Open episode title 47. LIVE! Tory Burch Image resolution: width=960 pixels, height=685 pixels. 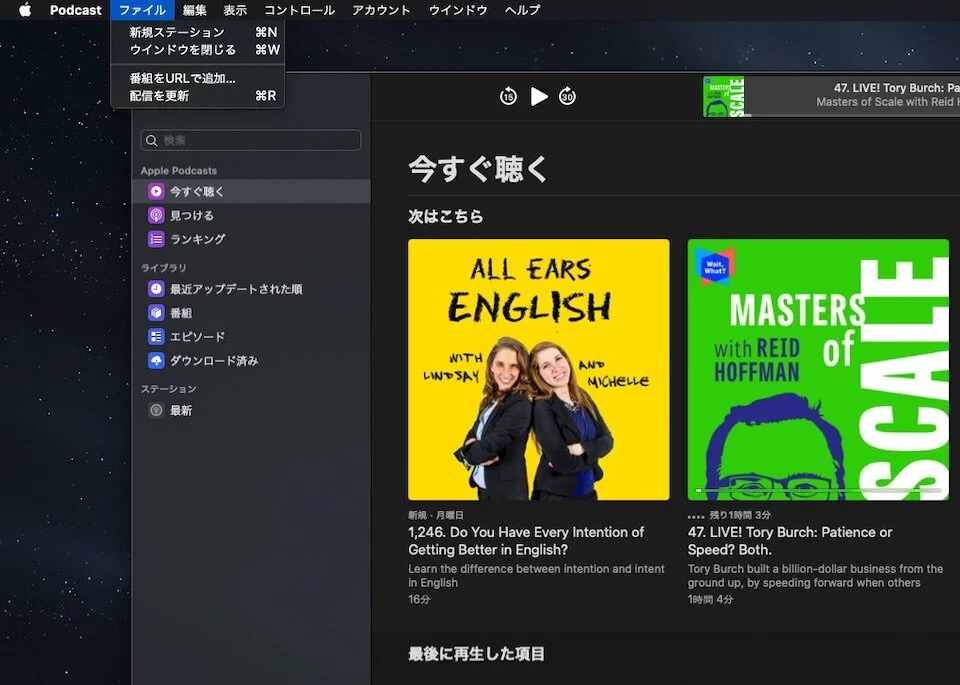[x=790, y=541]
